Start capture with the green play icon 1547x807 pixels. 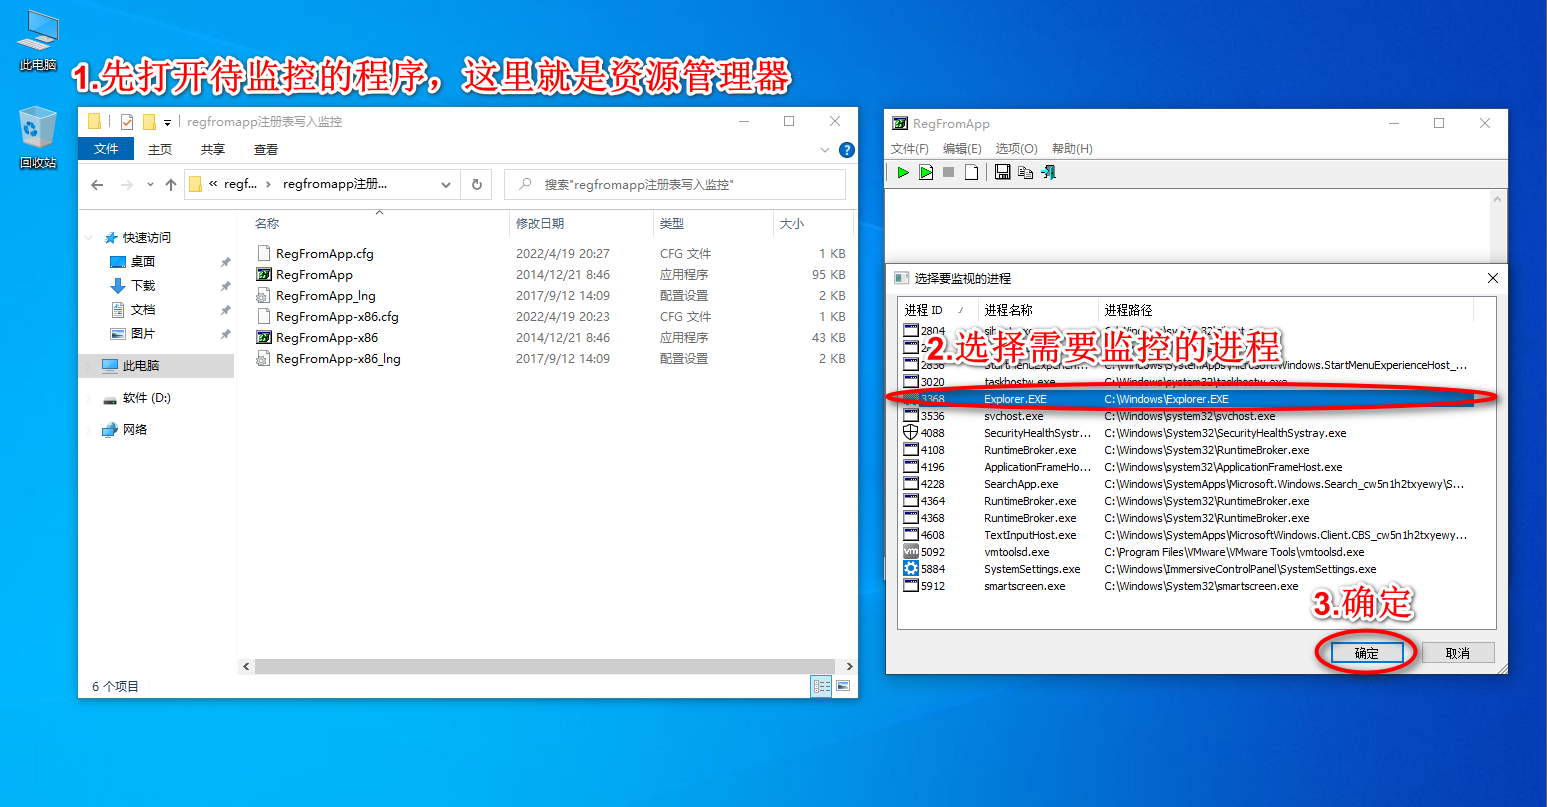pyautogui.click(x=903, y=173)
